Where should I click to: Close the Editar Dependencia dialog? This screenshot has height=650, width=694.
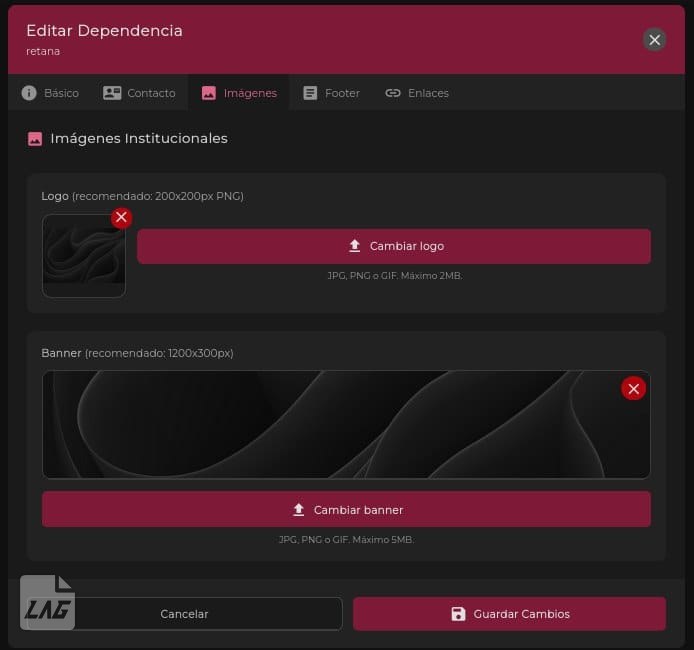tap(655, 40)
